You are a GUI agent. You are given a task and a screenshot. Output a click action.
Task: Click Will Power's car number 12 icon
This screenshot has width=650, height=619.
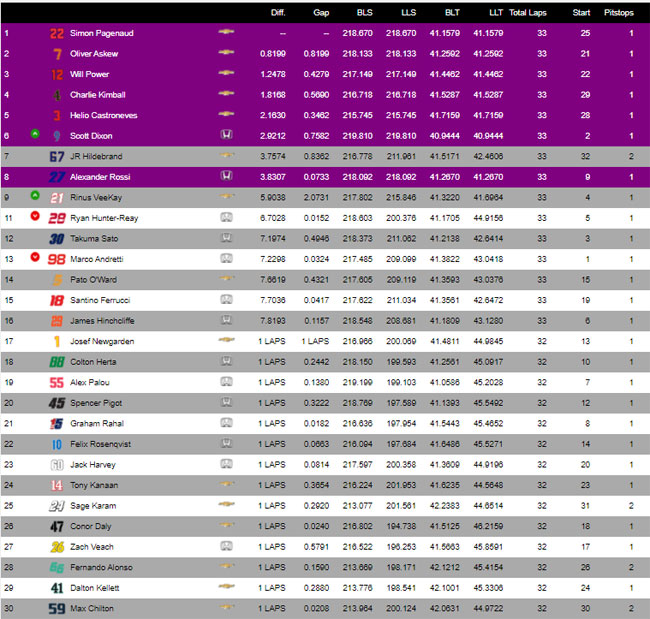tap(57, 75)
